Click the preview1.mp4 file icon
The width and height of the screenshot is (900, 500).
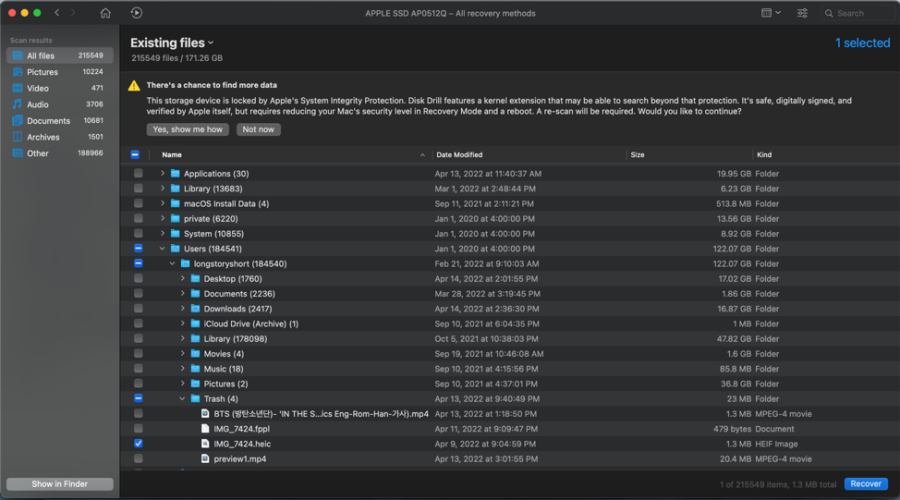[x=205, y=459]
